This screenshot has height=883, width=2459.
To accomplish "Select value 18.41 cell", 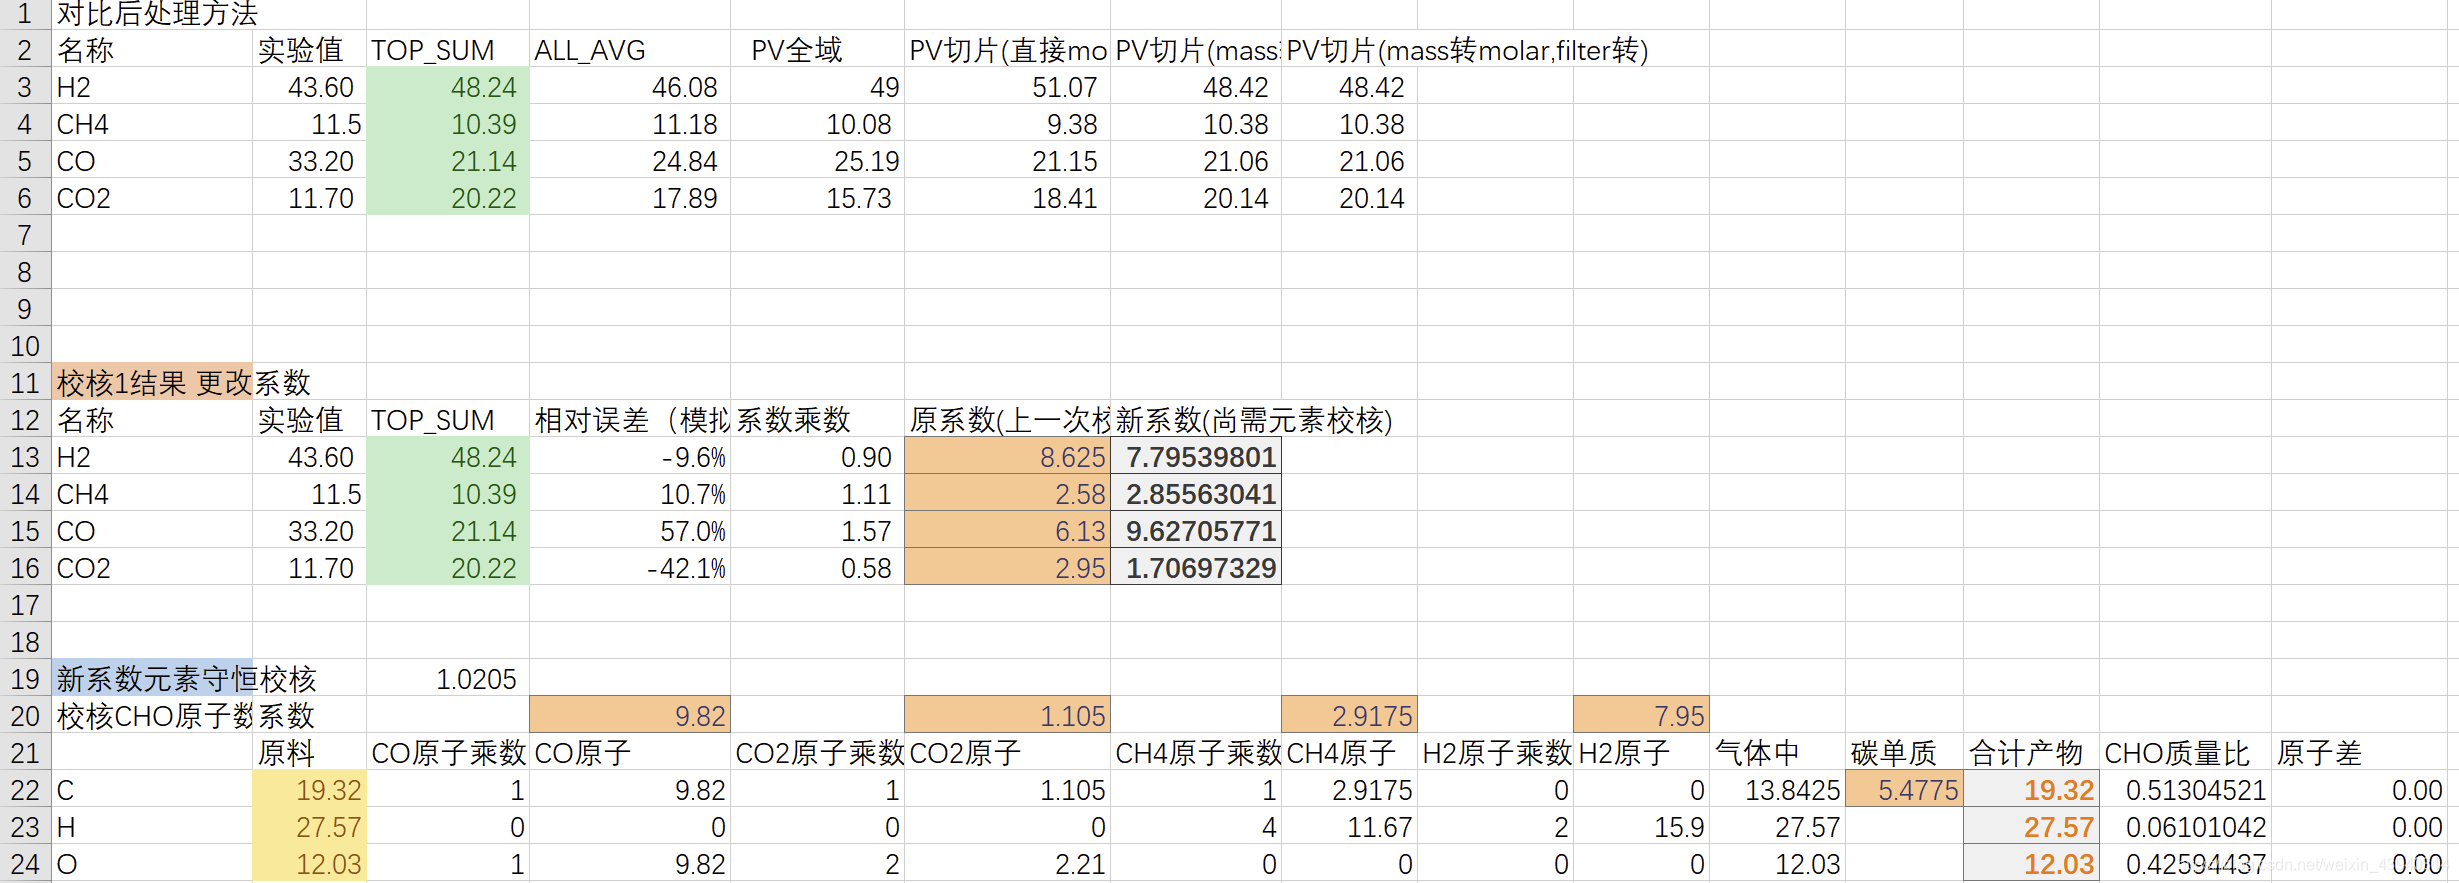I will click(x=1007, y=197).
